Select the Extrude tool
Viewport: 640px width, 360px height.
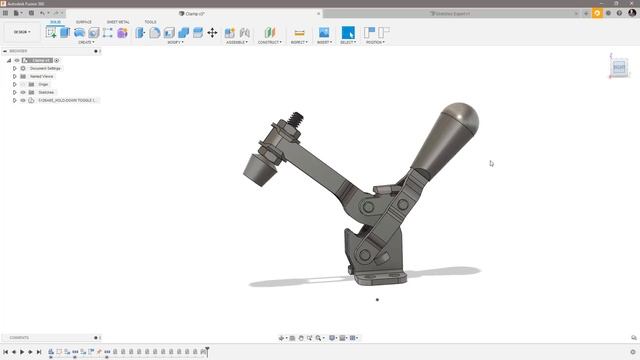65,33
